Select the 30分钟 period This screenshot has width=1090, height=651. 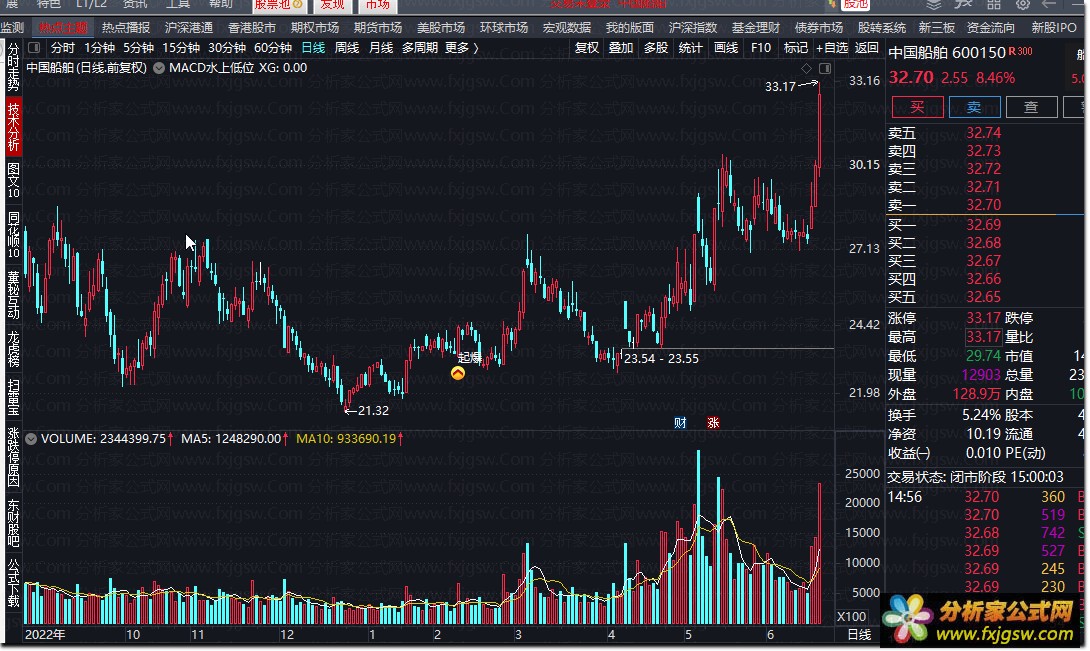(x=227, y=48)
